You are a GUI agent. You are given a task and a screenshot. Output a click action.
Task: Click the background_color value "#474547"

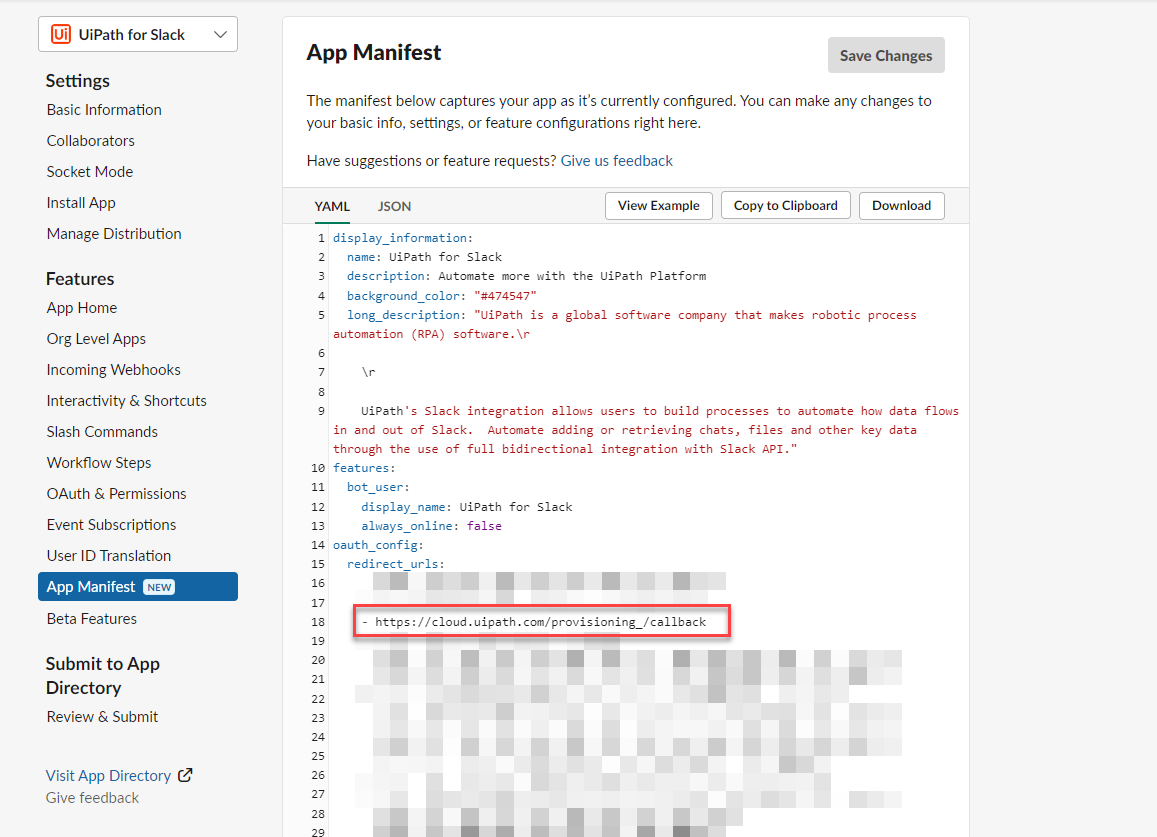pyautogui.click(x=505, y=296)
